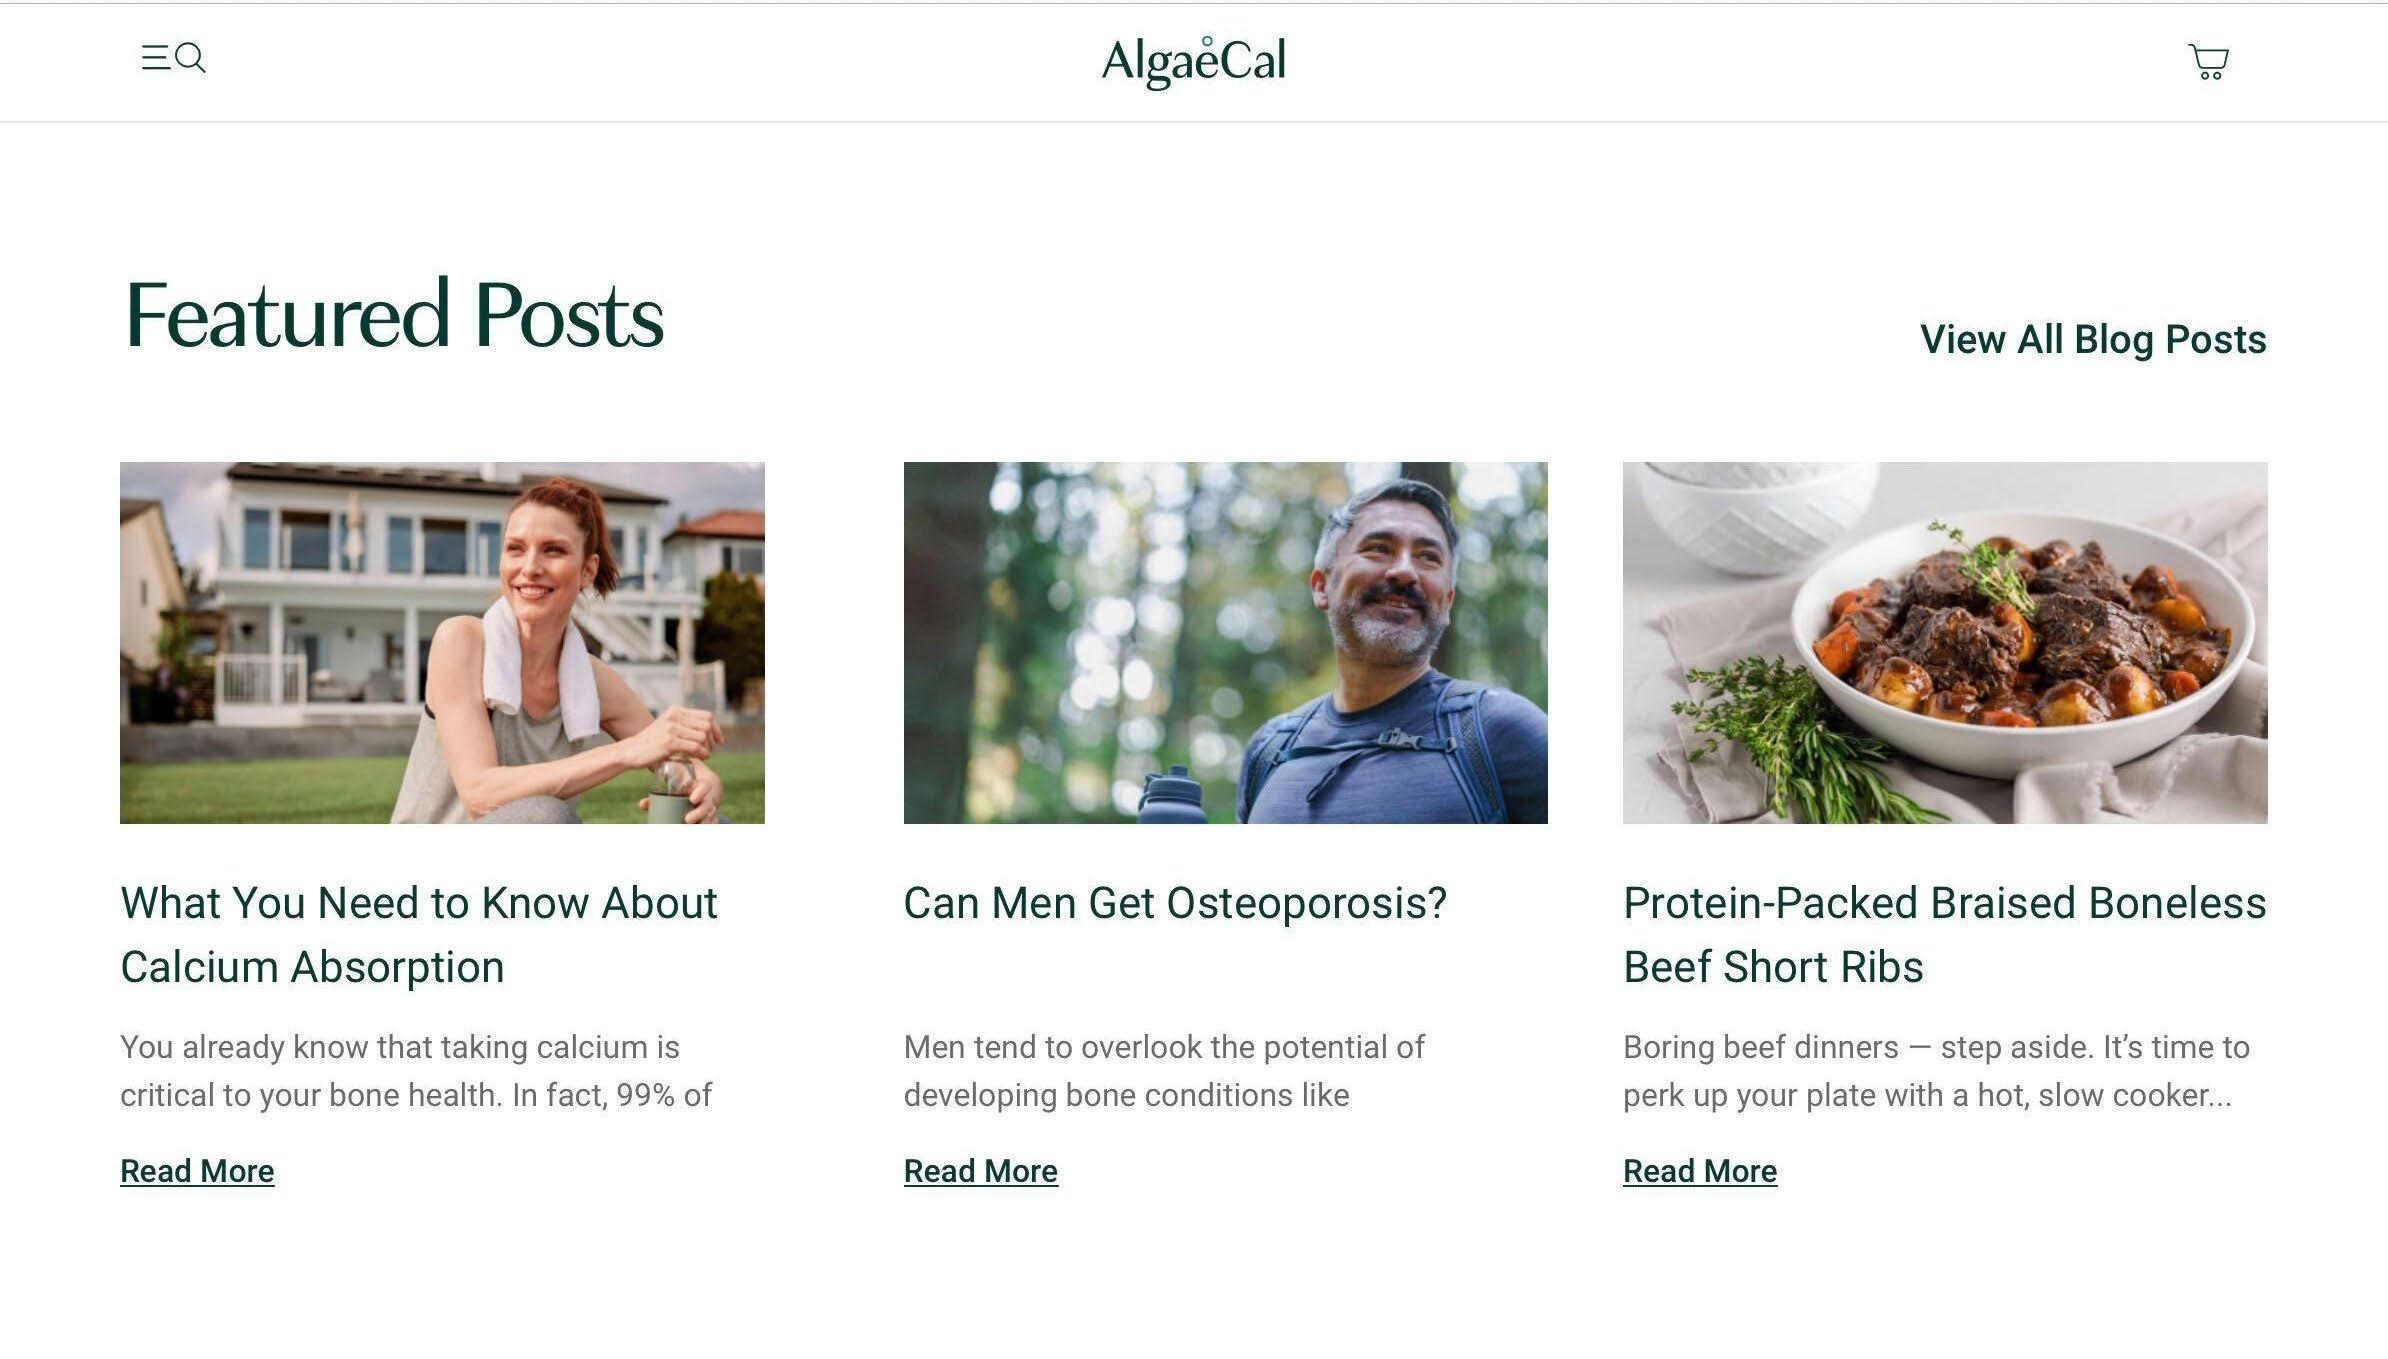
Task: Click the rosemary sprig in the beef photo
Action: tap(1800, 740)
